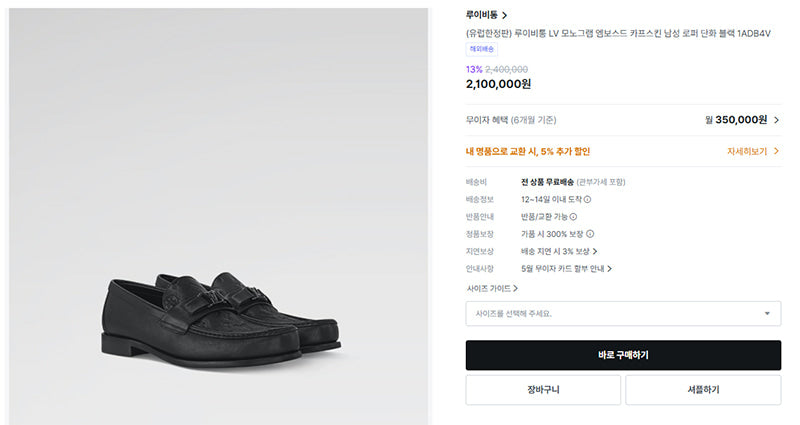Image resolution: width=800 pixels, height=425 pixels.
Task: Expand 배송 지연 시 3% 보상 details
Action: point(559,252)
